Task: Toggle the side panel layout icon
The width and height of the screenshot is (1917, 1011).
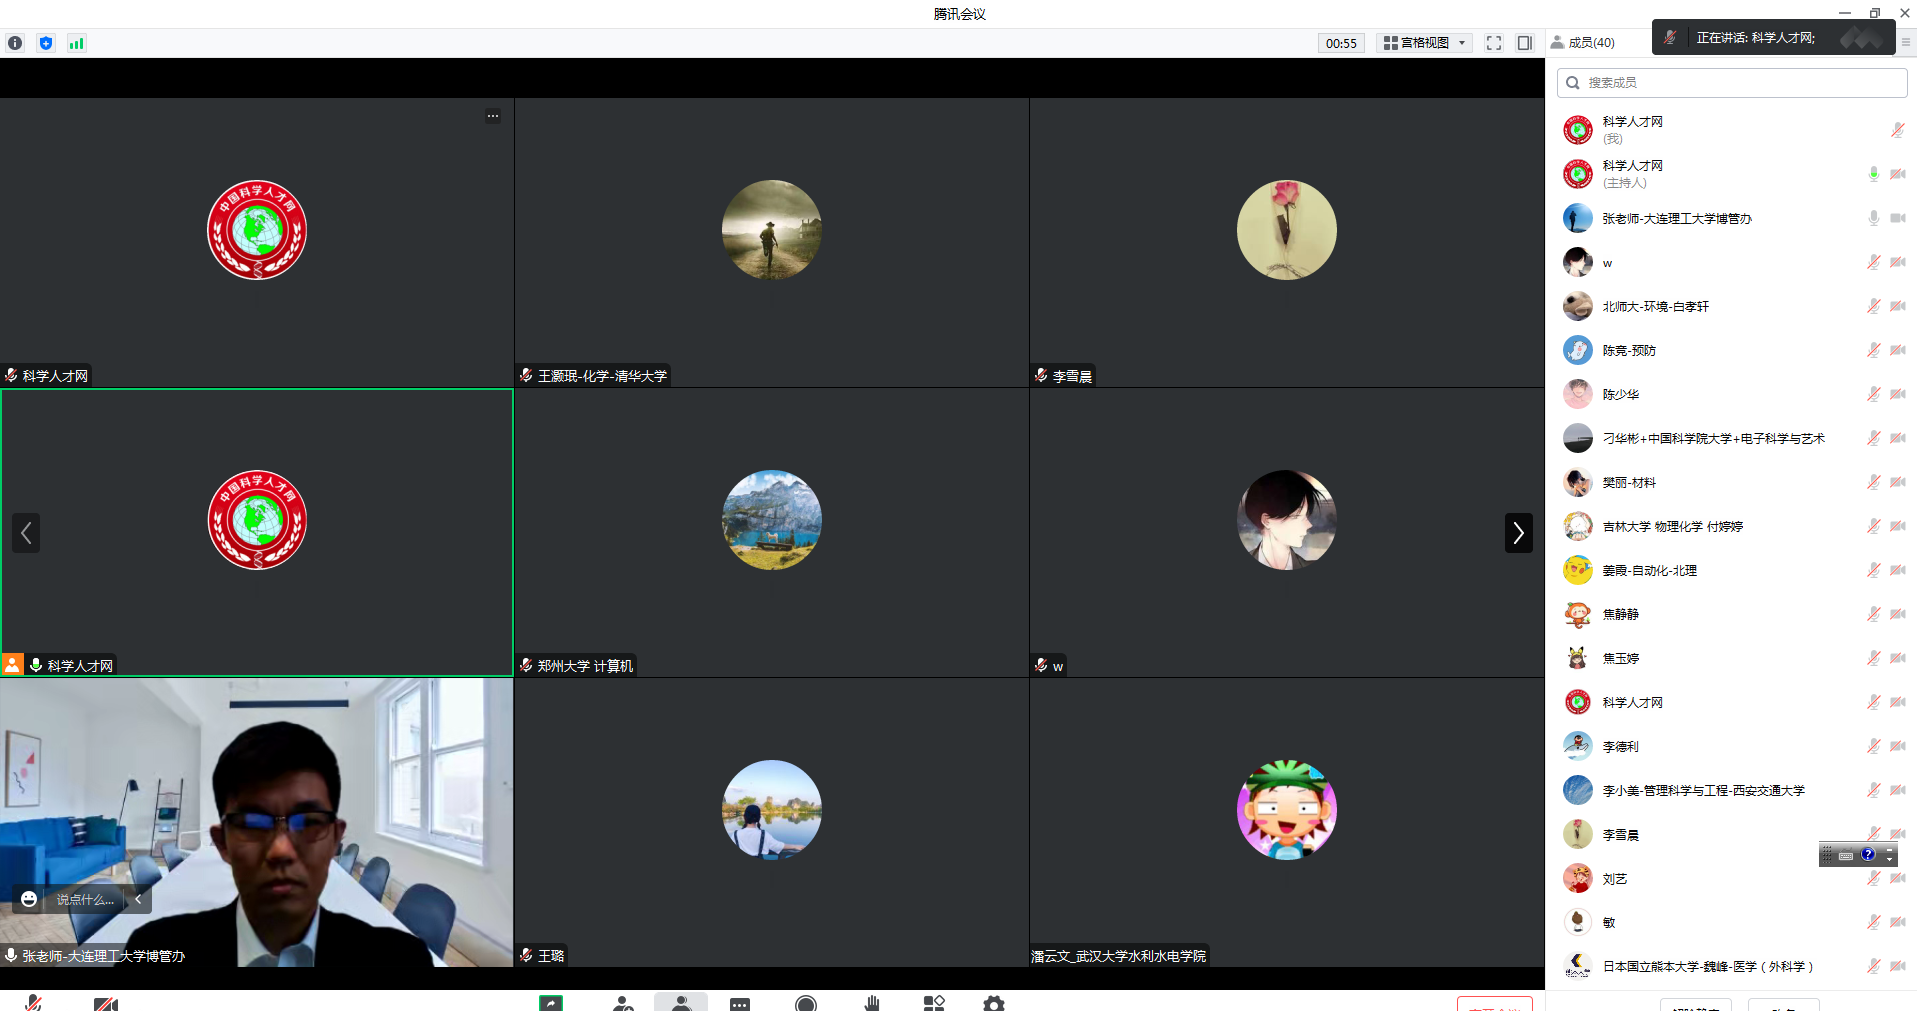Action: pyautogui.click(x=1525, y=43)
